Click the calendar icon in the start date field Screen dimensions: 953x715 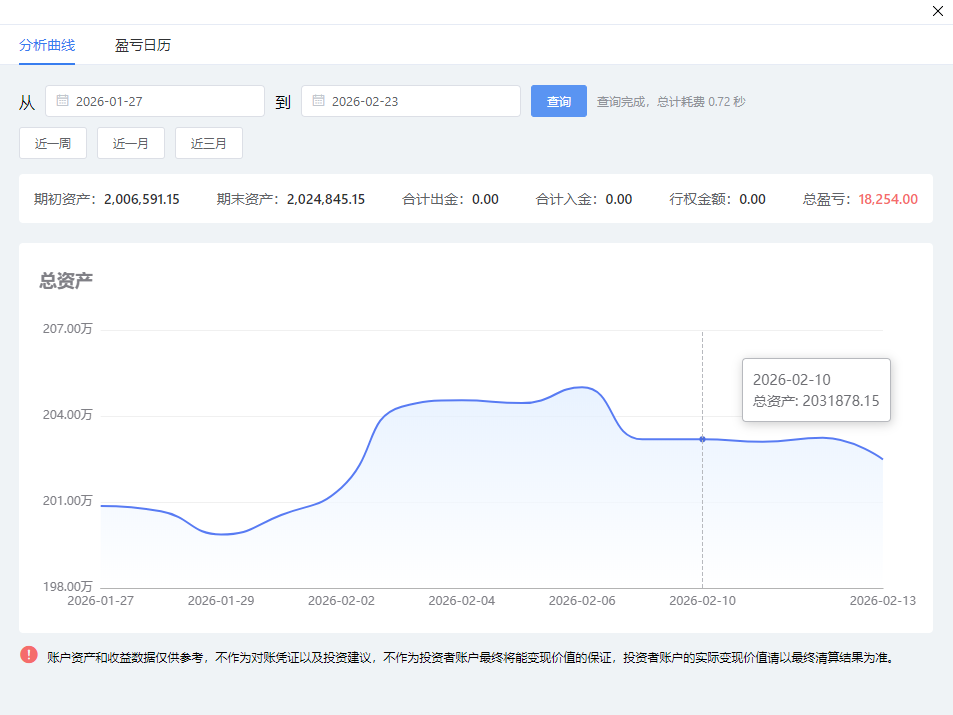(62, 101)
